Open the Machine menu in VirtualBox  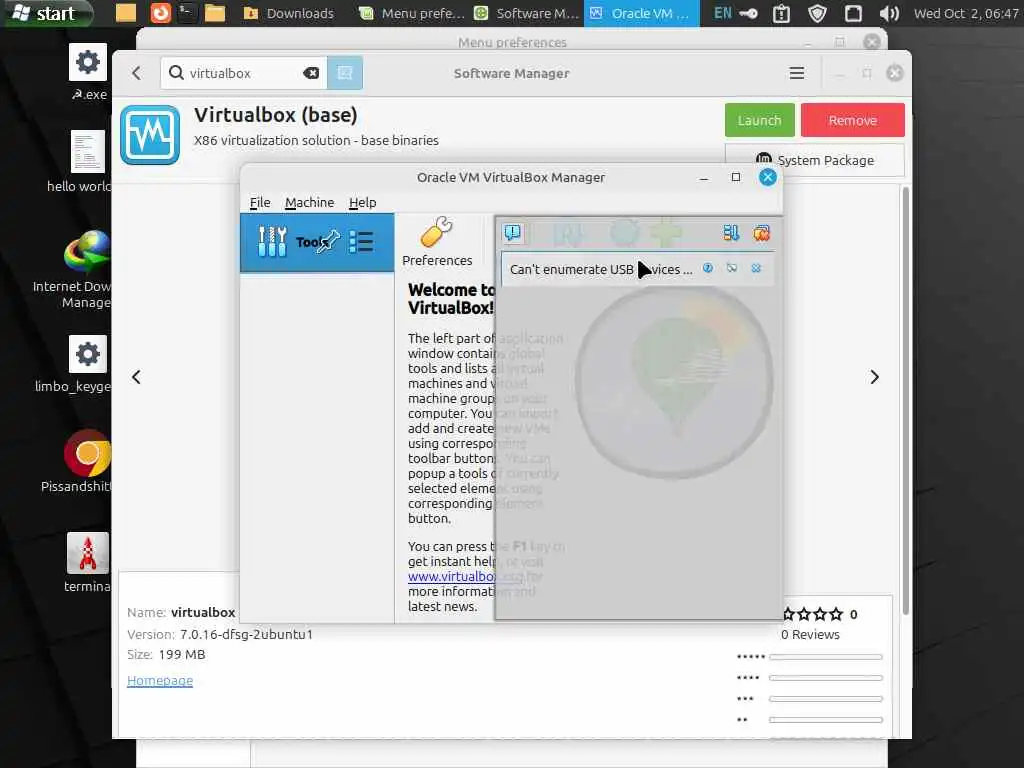click(x=310, y=202)
